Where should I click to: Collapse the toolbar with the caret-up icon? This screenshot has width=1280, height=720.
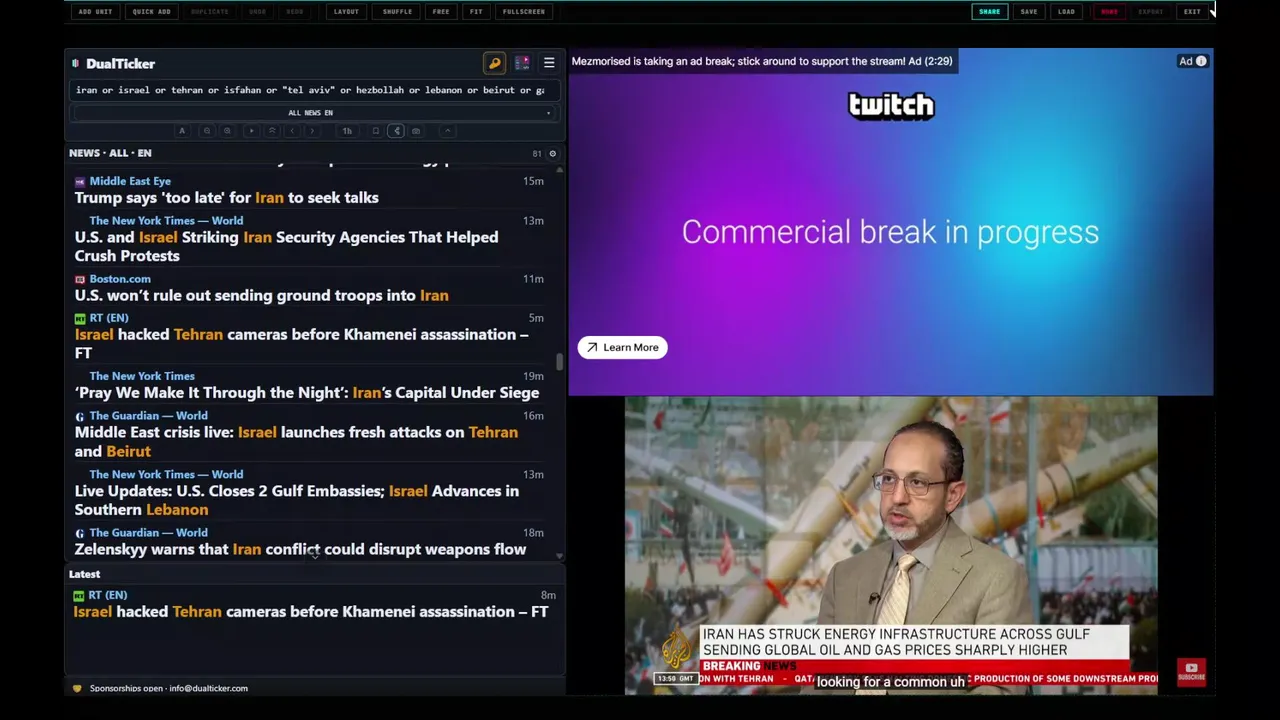click(447, 131)
